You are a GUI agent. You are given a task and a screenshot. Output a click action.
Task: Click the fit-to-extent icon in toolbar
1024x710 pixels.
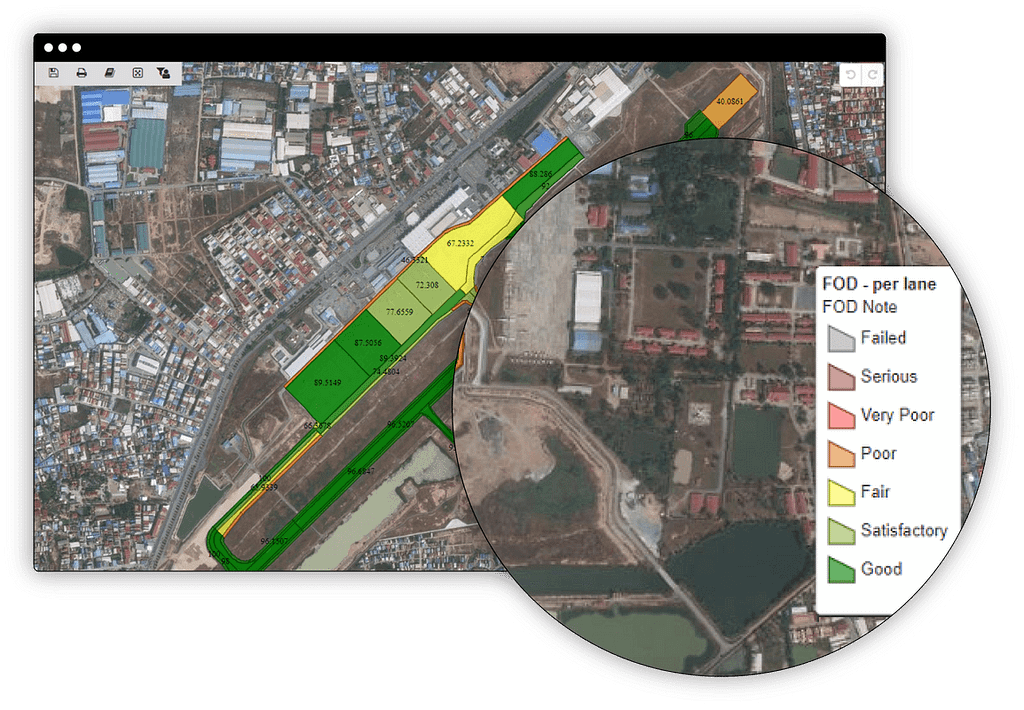point(137,73)
